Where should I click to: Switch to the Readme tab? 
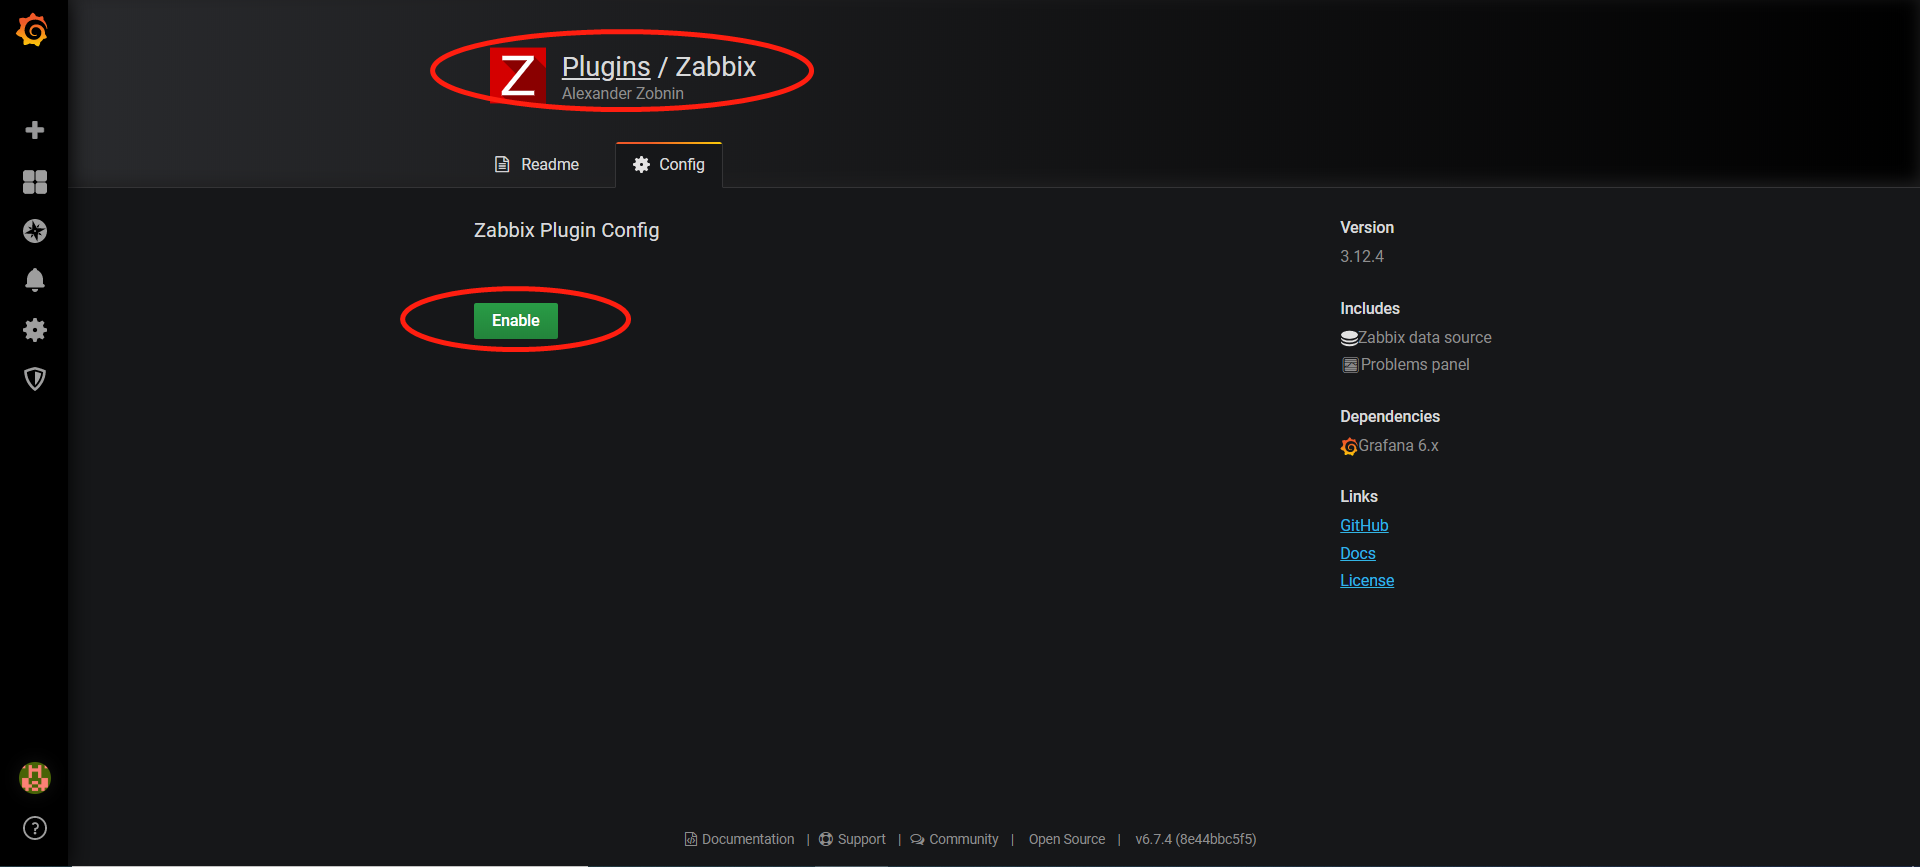(537, 164)
